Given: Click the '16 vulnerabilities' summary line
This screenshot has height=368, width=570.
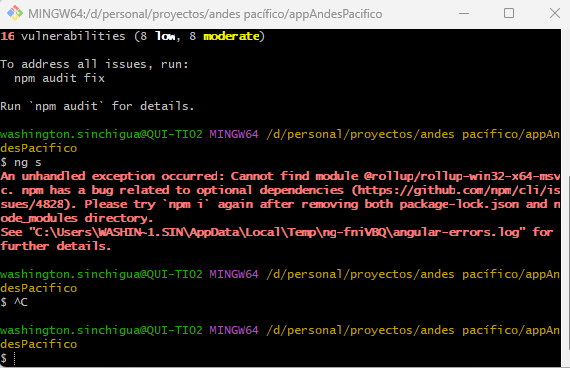Looking at the screenshot, I should coord(133,36).
